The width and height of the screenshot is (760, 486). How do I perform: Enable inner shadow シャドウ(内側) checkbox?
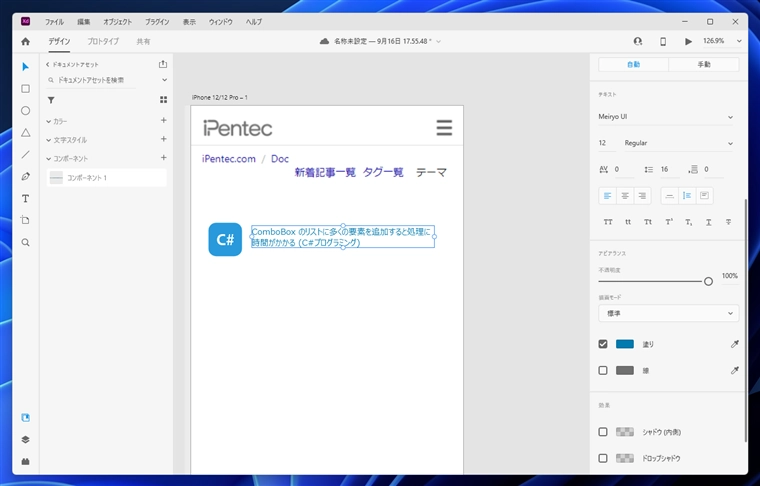pyautogui.click(x=603, y=432)
